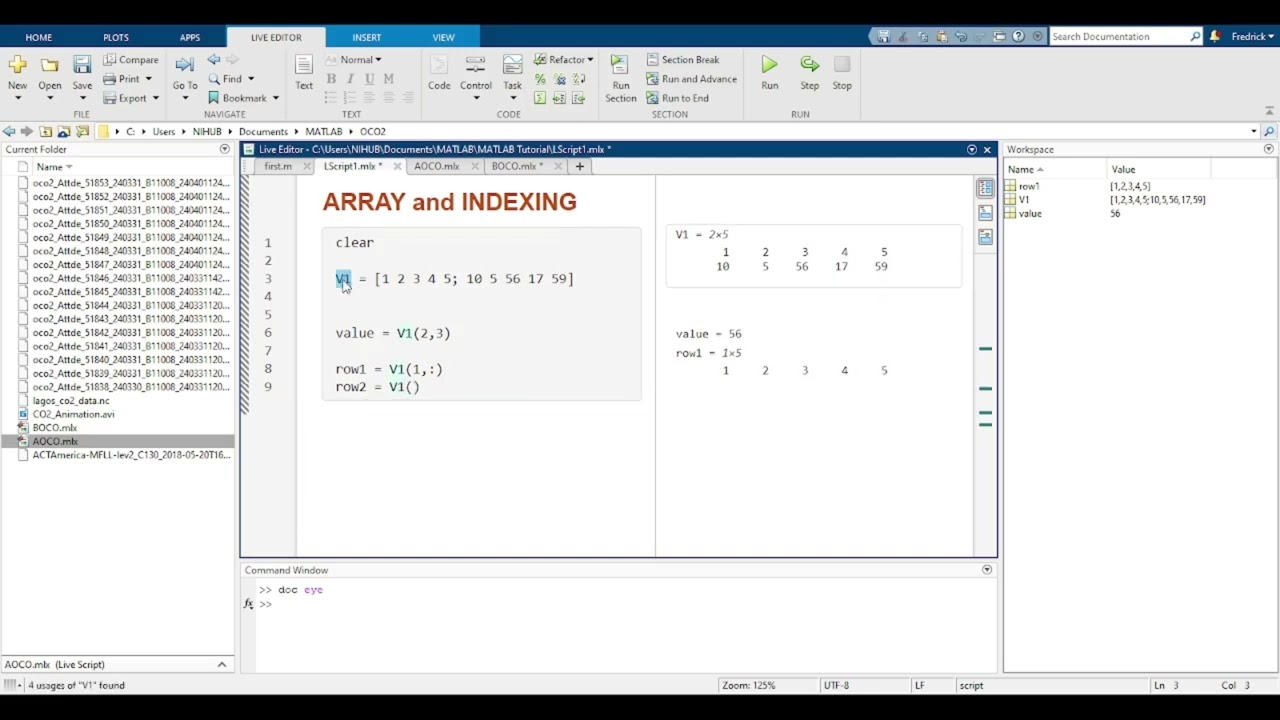1280x720 pixels.
Task: Toggle Italic formatting in TEXT group
Action: pos(350,79)
